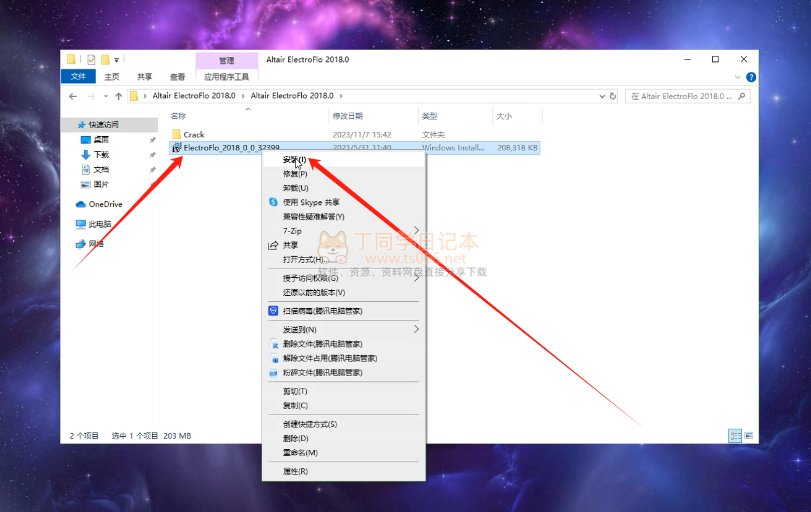Click the icon beside 解除文件占用(腾讯电脑管家)
This screenshot has height=512, width=811.
(x=274, y=358)
